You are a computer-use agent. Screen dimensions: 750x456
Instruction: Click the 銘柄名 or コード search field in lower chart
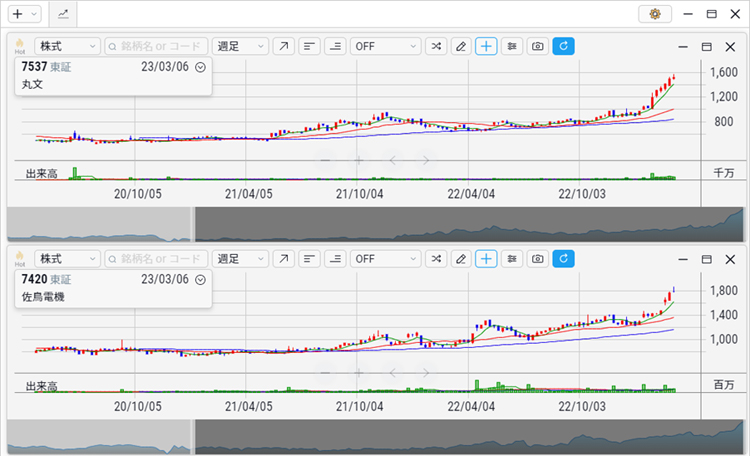[156, 258]
